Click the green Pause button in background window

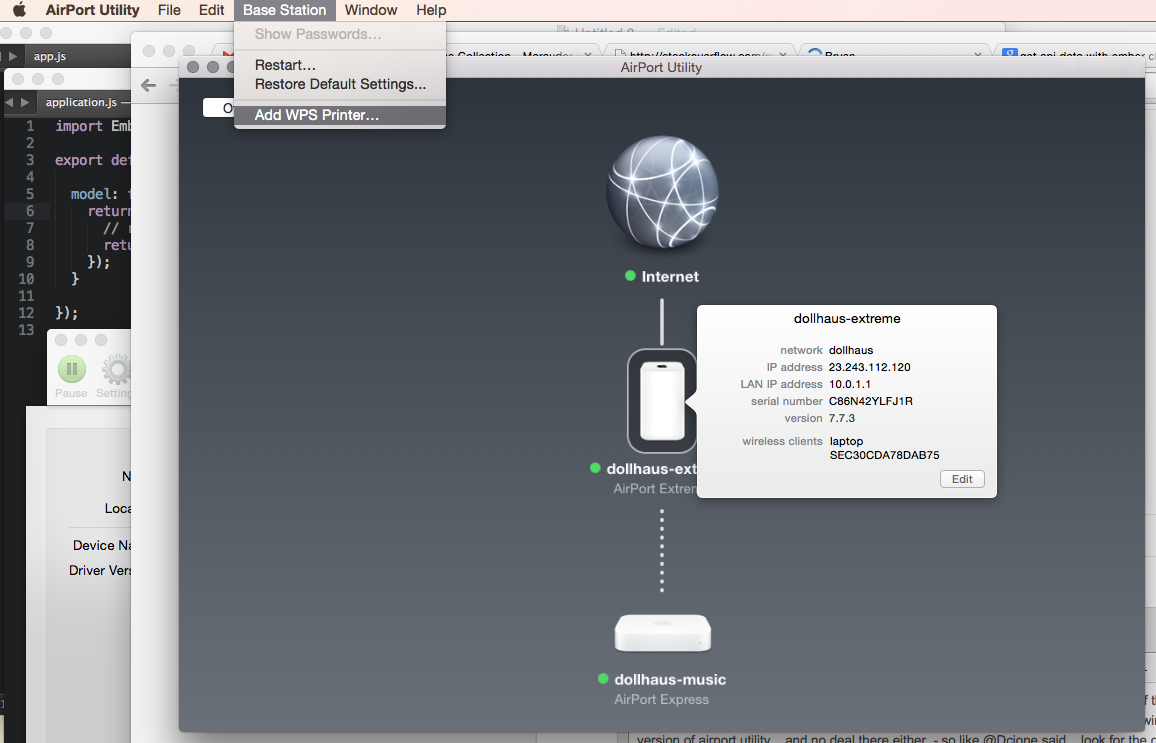[72, 369]
